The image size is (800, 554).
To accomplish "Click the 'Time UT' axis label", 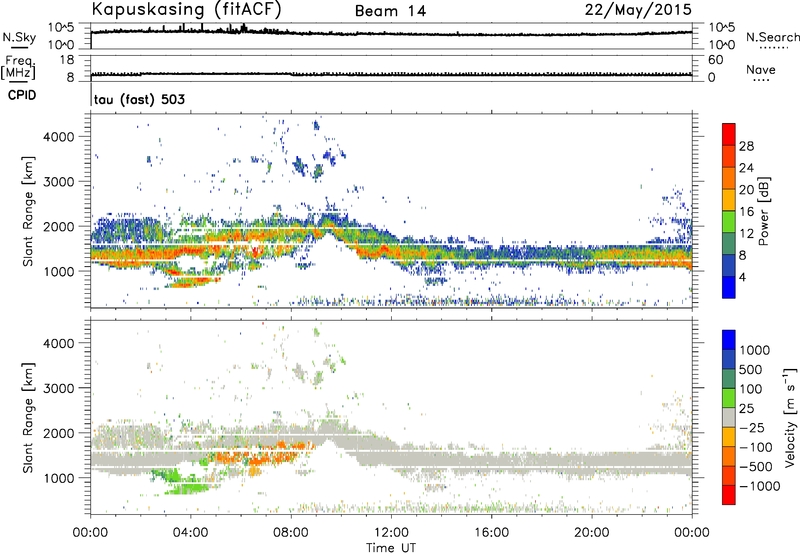I will point(391,548).
